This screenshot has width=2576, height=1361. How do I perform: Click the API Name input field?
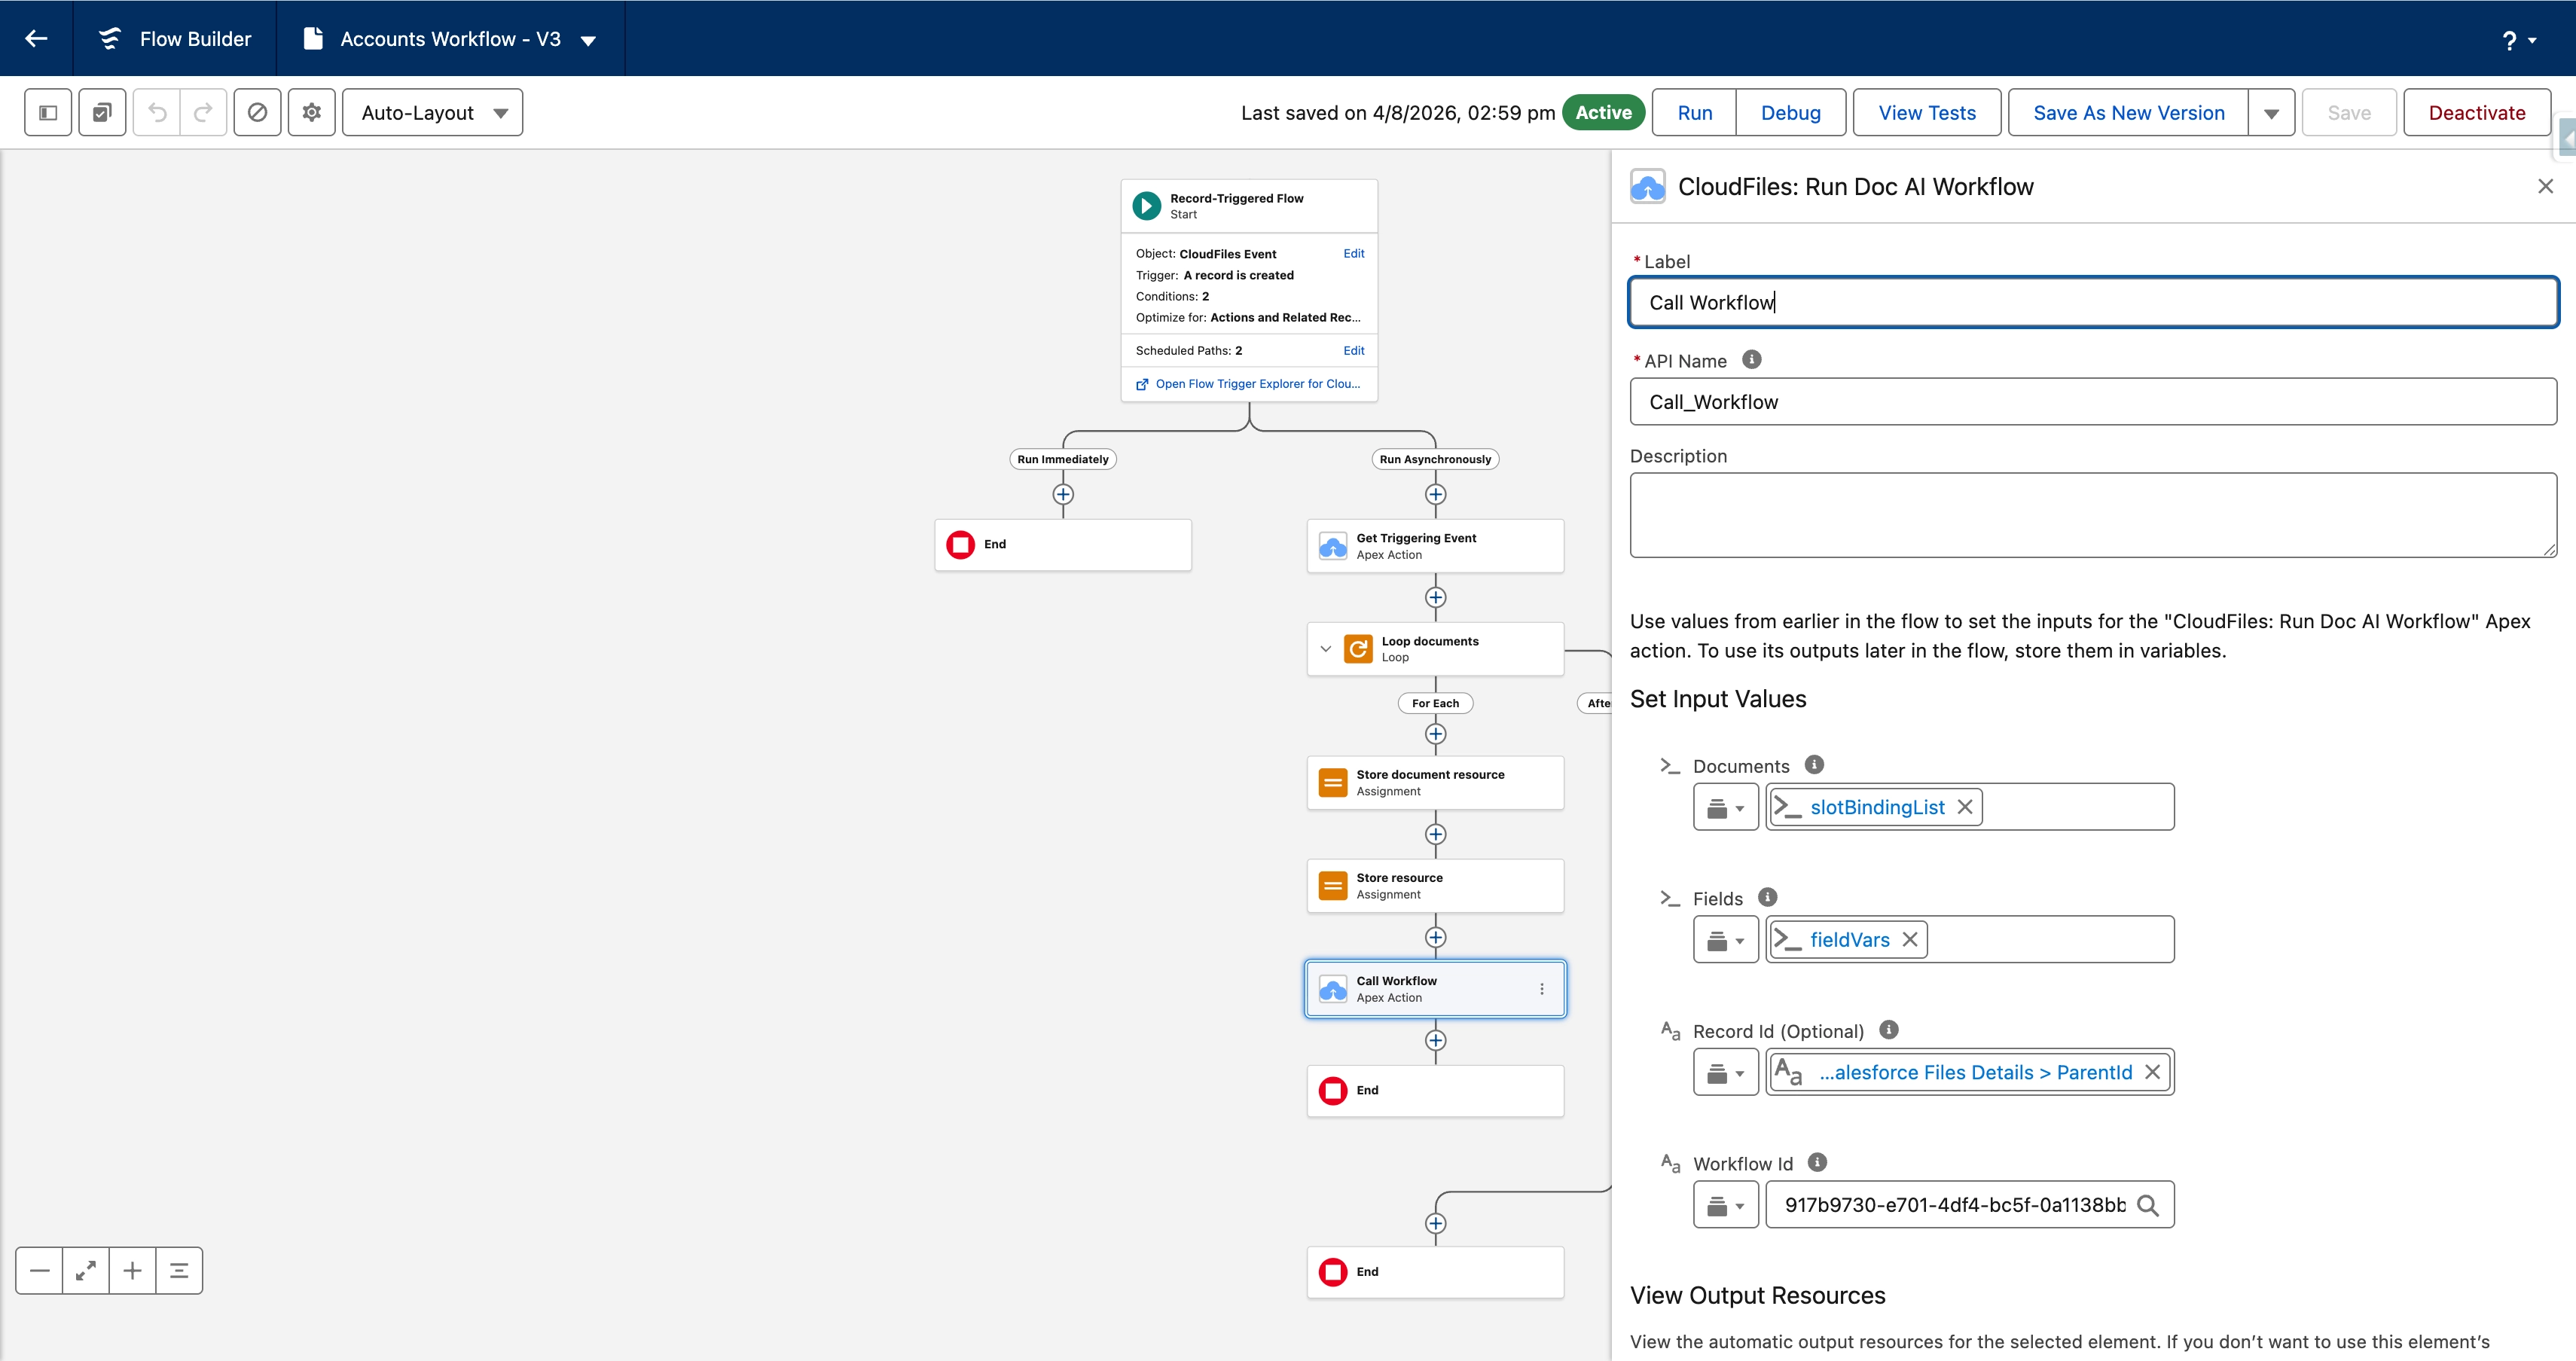click(x=2093, y=401)
